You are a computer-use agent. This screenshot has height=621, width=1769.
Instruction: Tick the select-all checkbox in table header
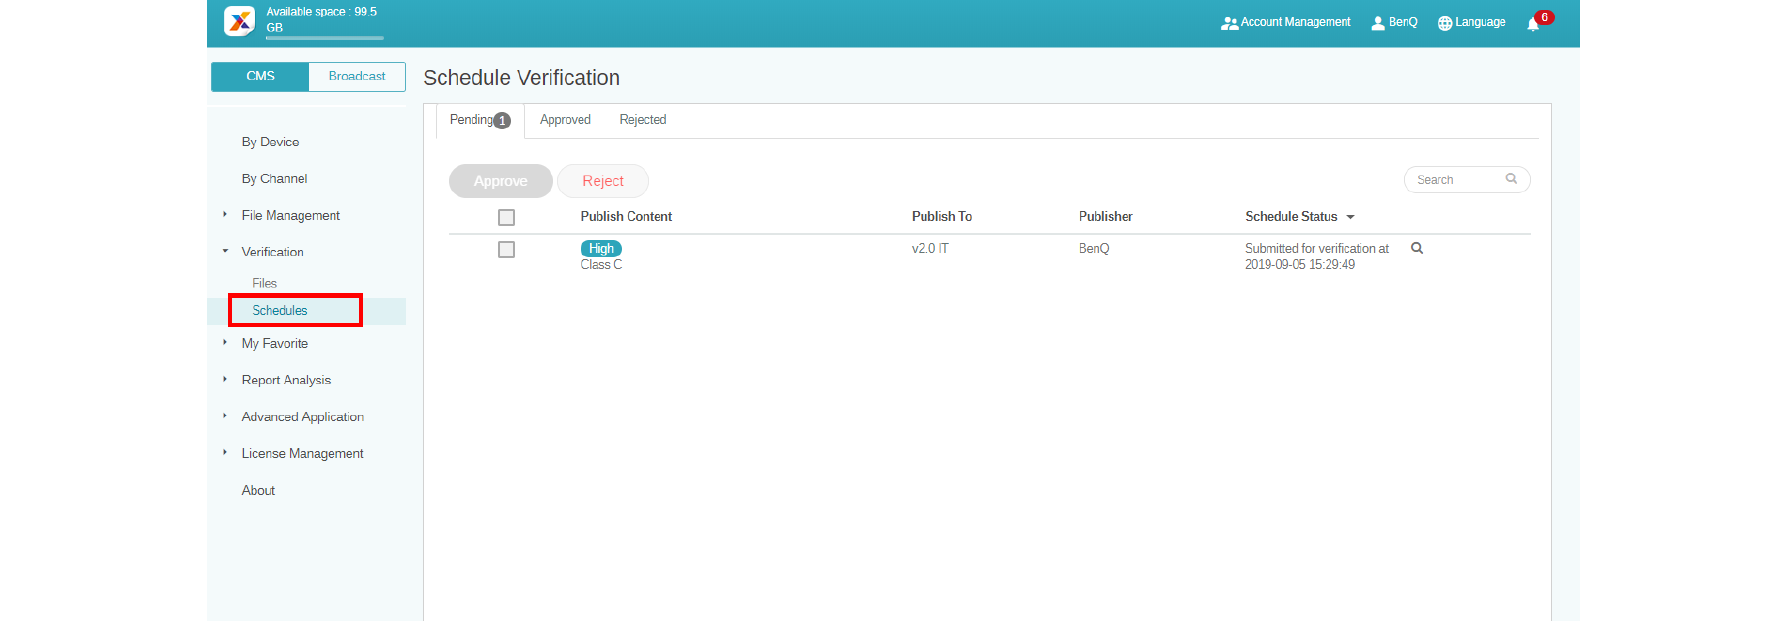(x=507, y=217)
